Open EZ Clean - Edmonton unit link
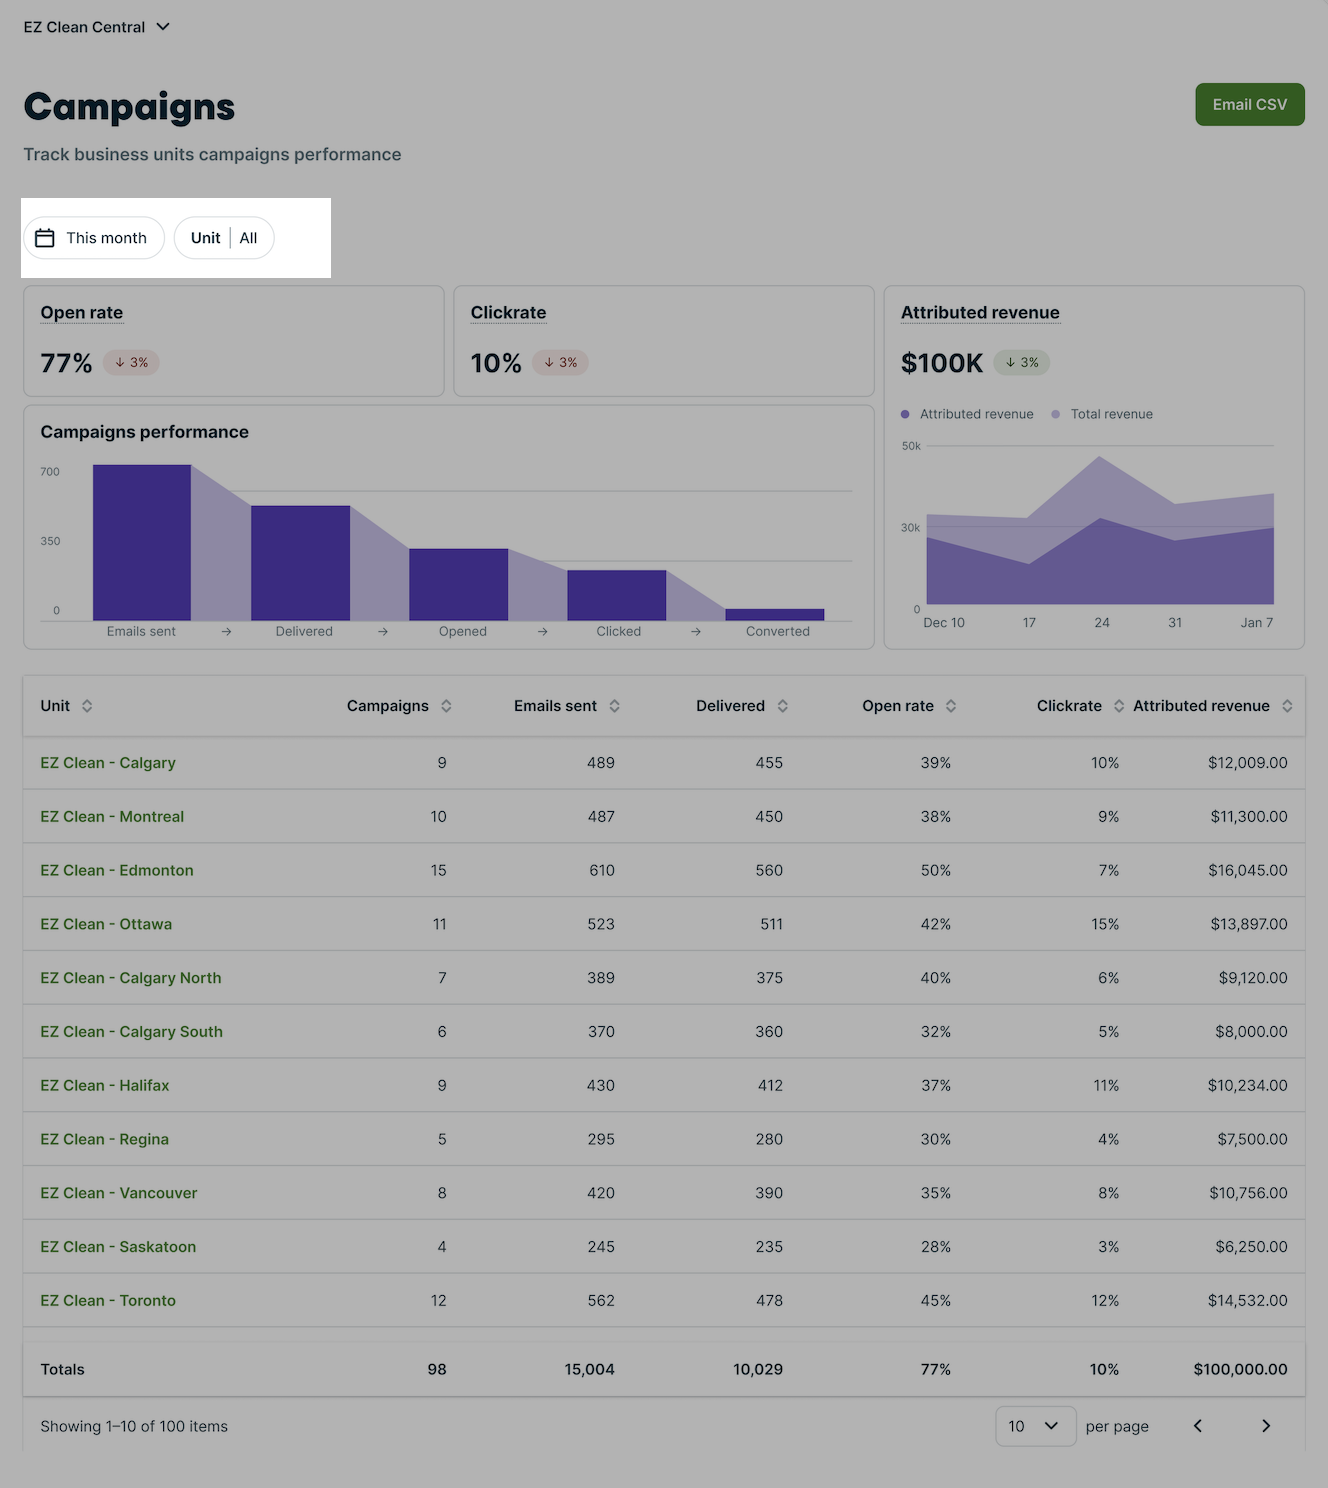 [117, 870]
